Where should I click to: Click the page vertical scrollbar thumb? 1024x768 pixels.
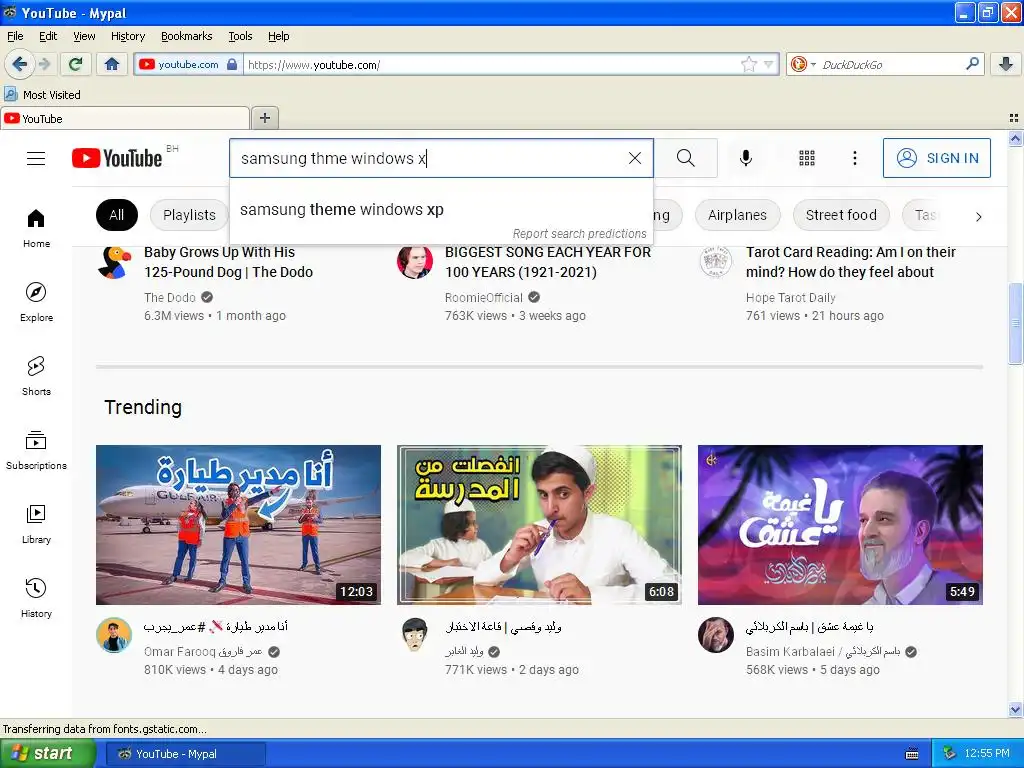click(x=1015, y=323)
